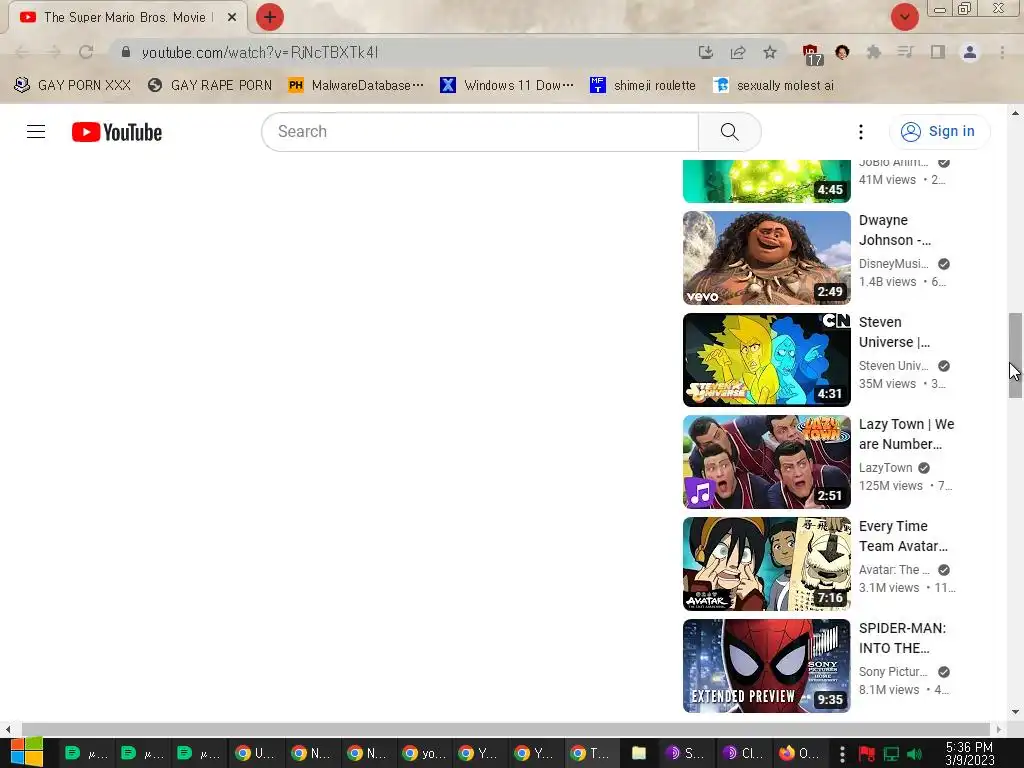Screen dimensions: 1024x768
Task: Open uBlock Origin extension showing 17
Action: click(x=812, y=54)
